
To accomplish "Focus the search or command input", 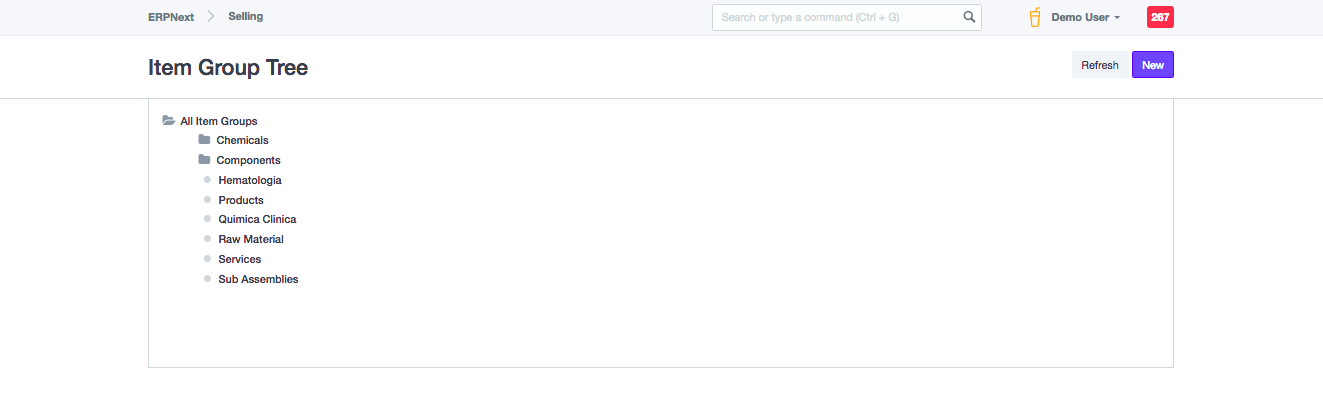I will pos(838,17).
